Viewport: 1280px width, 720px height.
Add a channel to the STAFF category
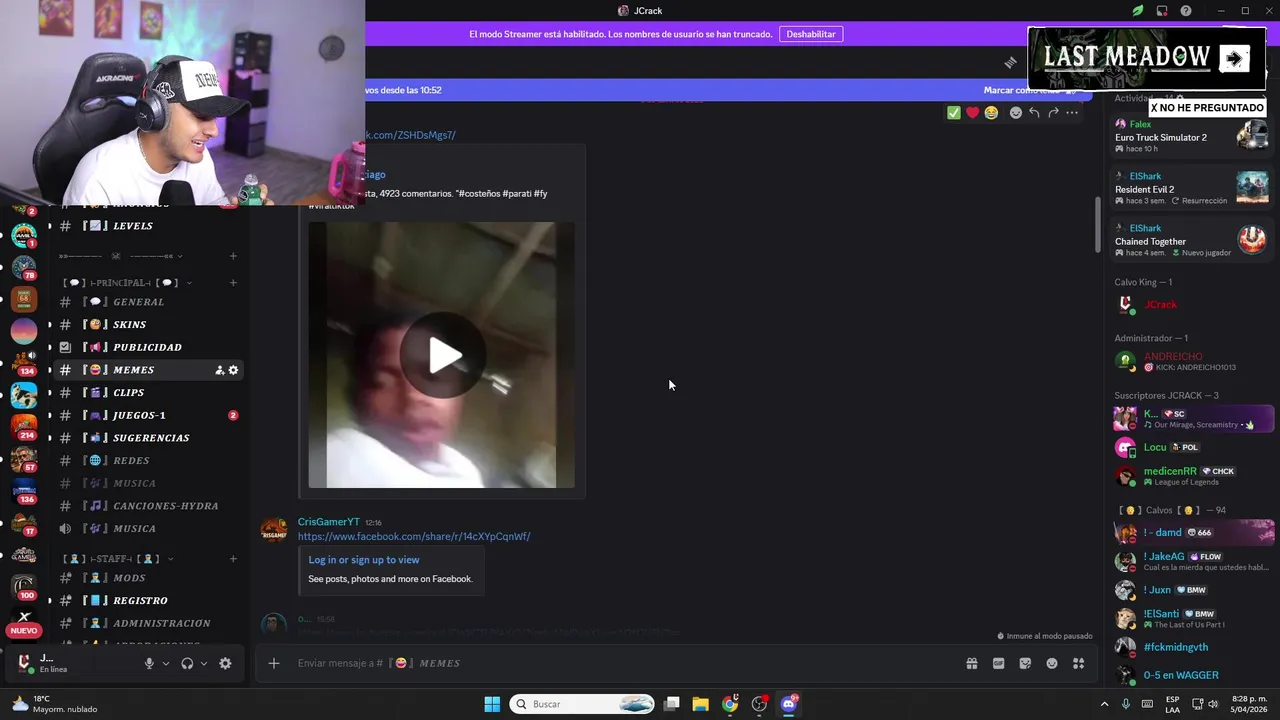point(233,559)
